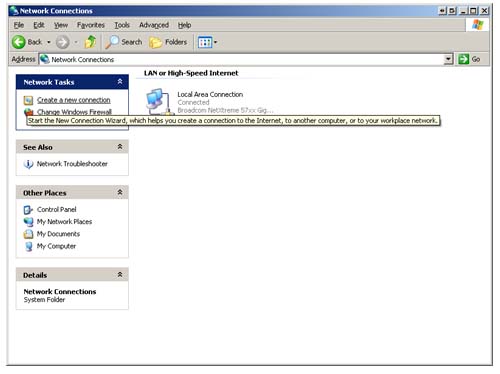Collapse the See Also panel
This screenshot has width=500, height=374.
(120, 147)
